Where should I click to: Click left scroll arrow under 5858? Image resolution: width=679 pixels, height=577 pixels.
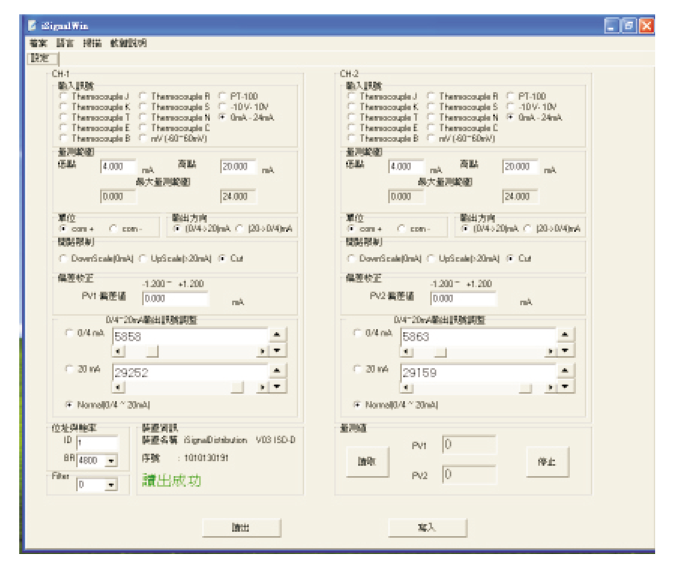coord(118,351)
